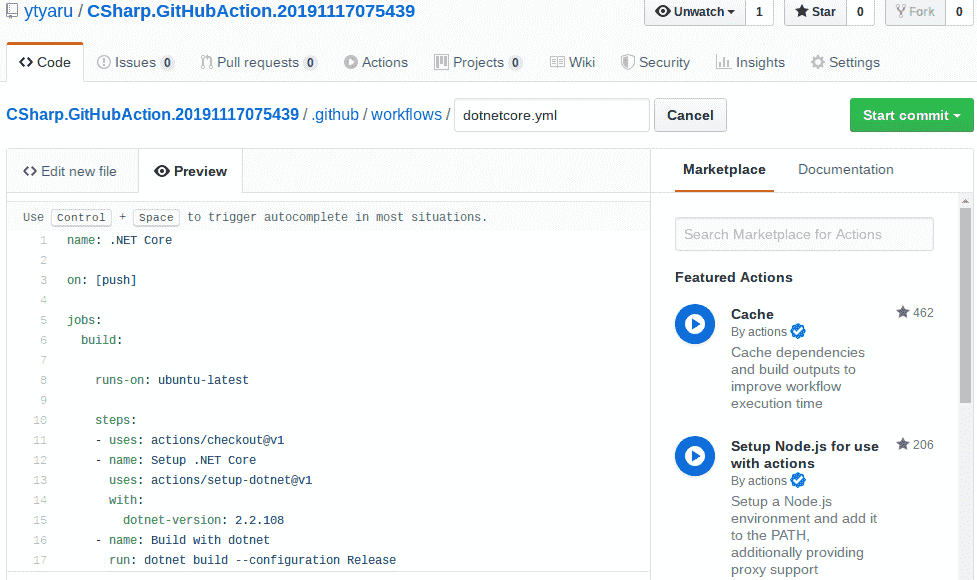This screenshot has height=580, width=977.
Task: Open the Pull requests tab
Action: click(258, 62)
